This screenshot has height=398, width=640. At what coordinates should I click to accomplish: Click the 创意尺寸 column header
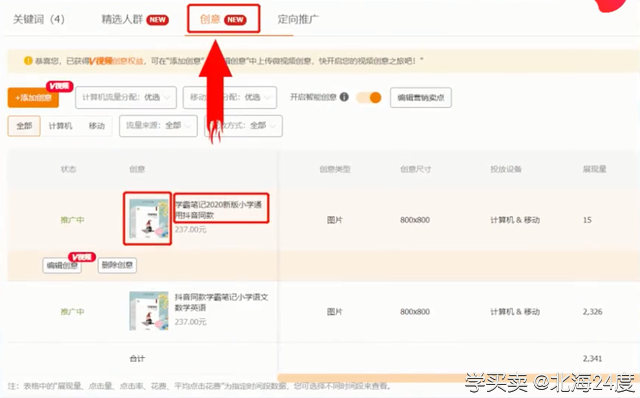pos(415,169)
